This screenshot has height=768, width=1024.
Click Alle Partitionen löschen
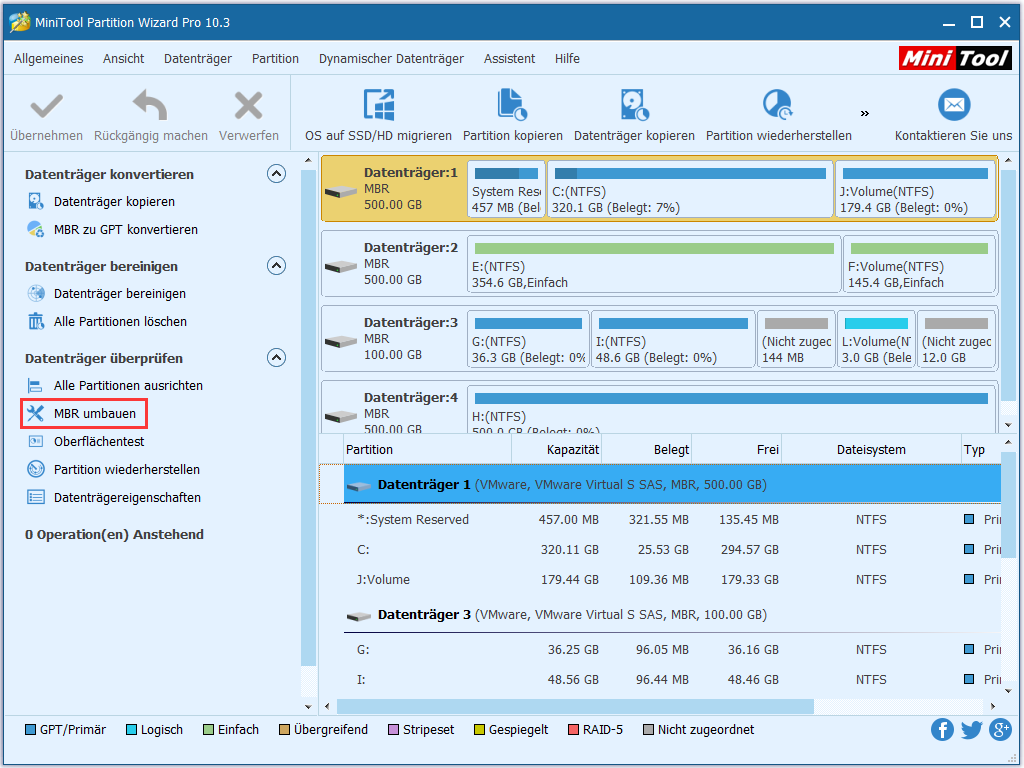pos(120,322)
